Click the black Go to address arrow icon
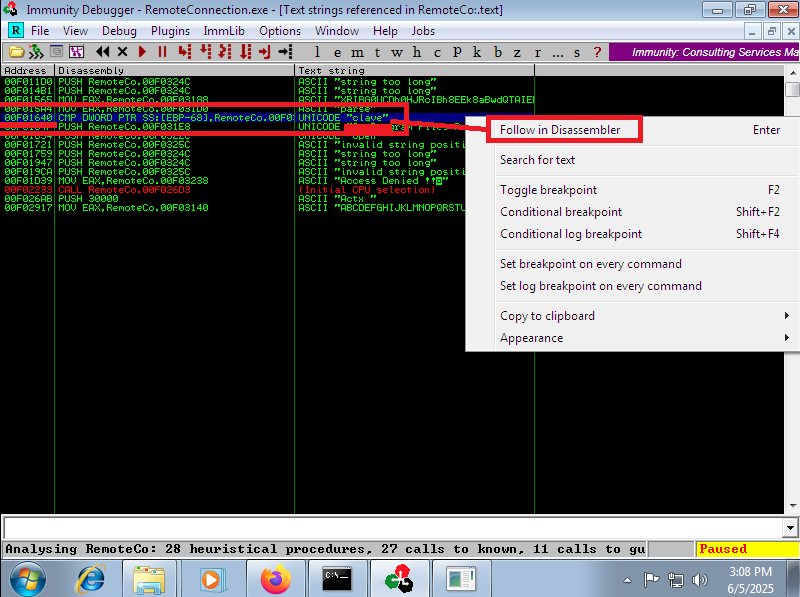 [285, 52]
